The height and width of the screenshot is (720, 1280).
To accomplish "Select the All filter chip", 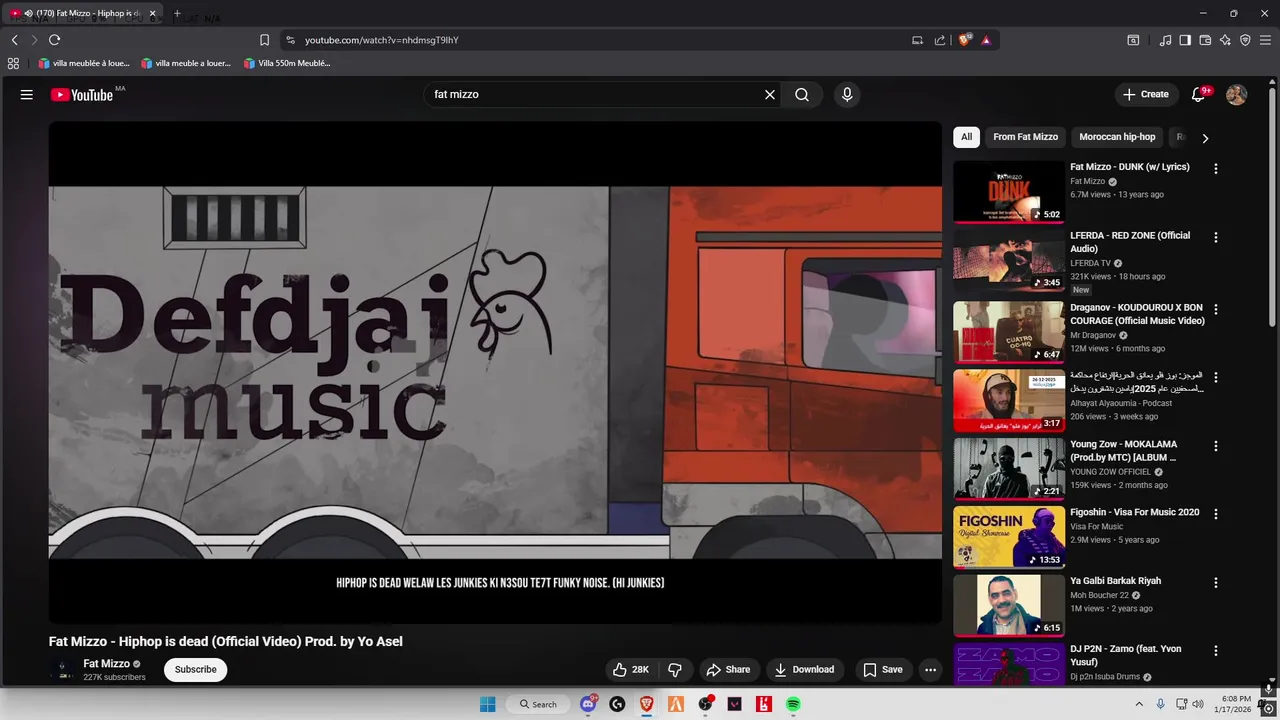I will [x=966, y=137].
